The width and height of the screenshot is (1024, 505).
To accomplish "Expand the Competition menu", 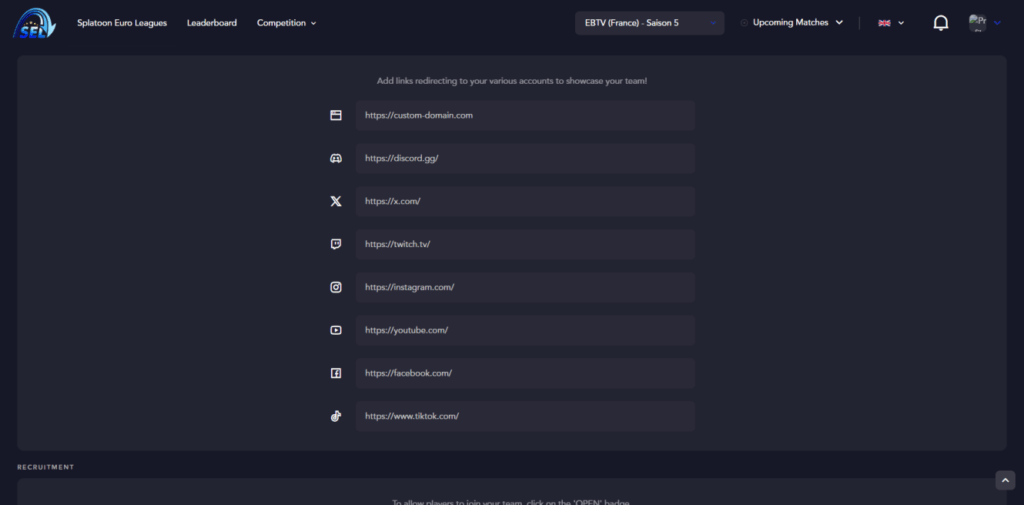I will pyautogui.click(x=287, y=23).
